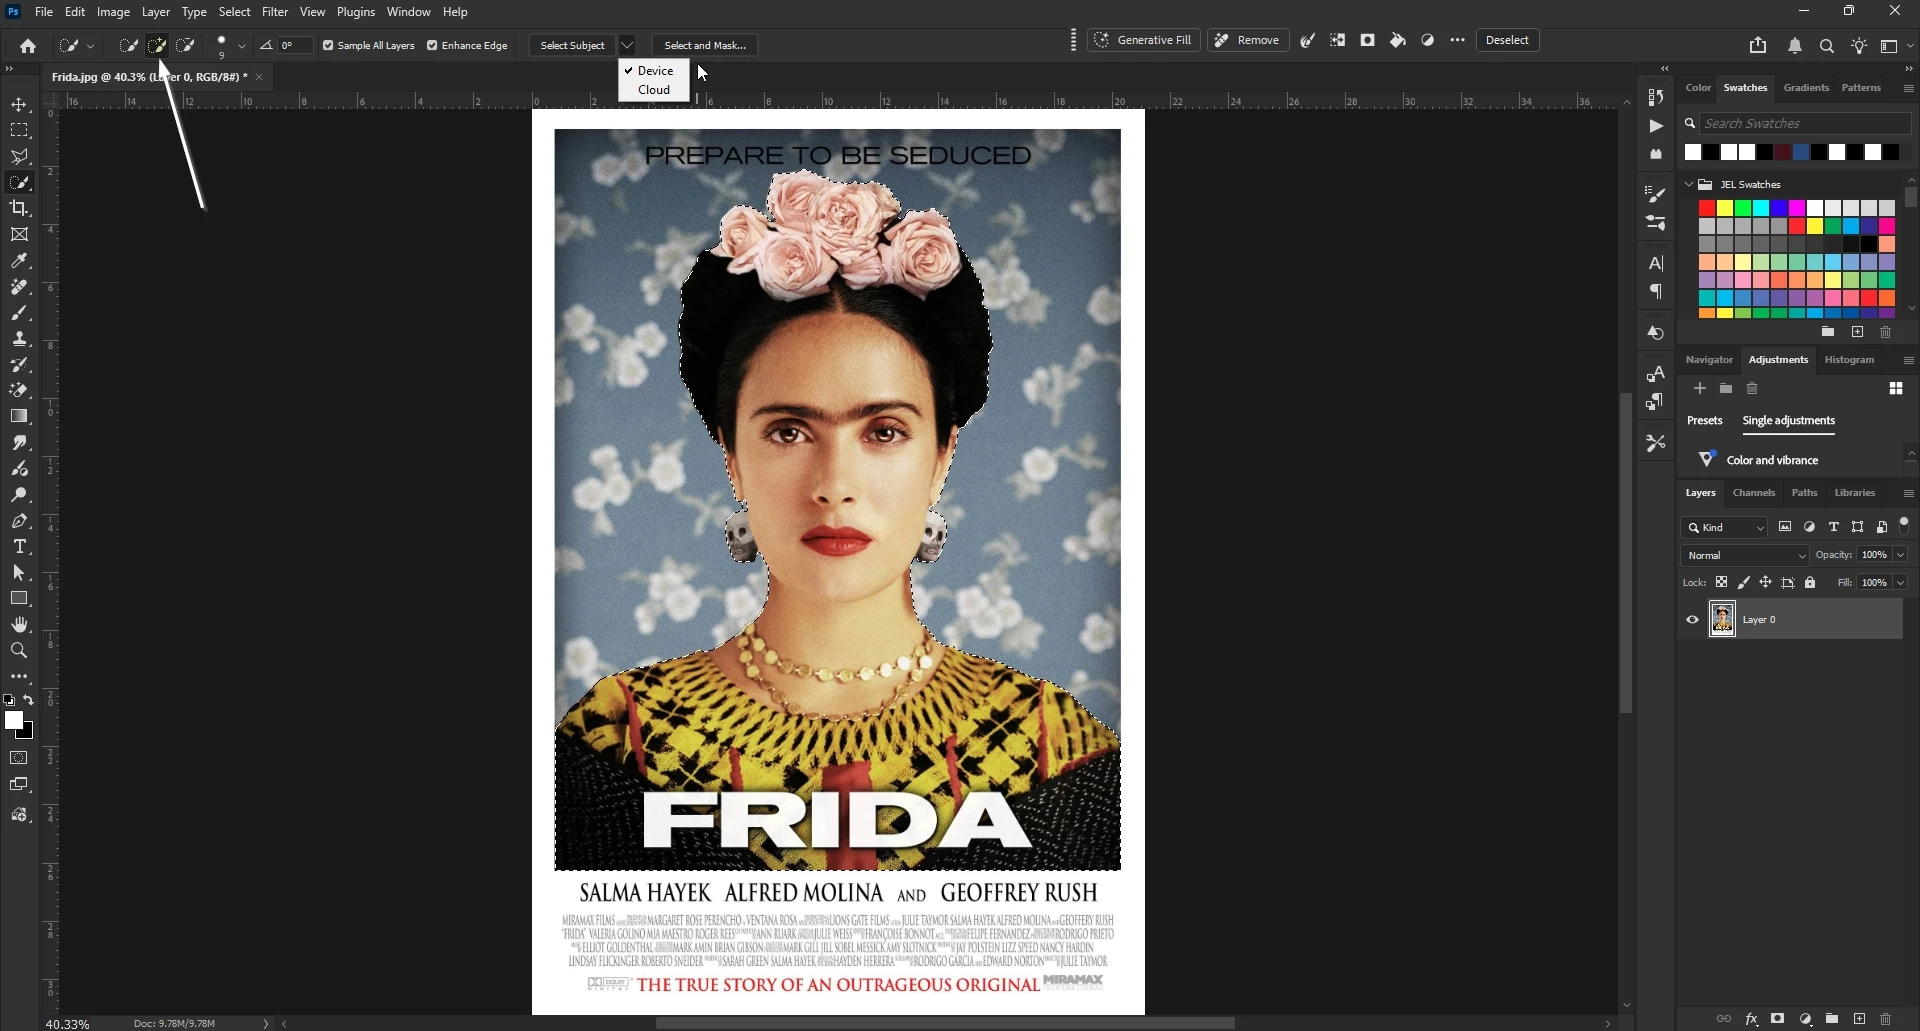
Task: Choose Add to selection mode
Action: pyautogui.click(x=157, y=45)
